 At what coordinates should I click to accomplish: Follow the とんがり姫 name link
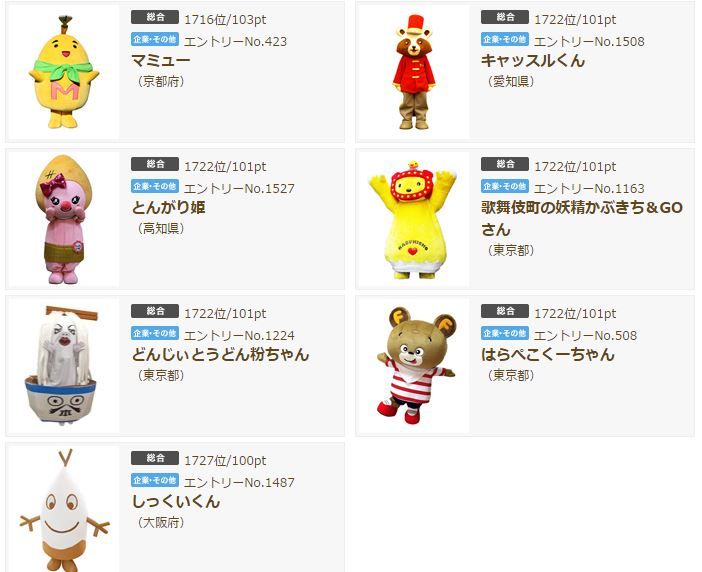coord(168,207)
